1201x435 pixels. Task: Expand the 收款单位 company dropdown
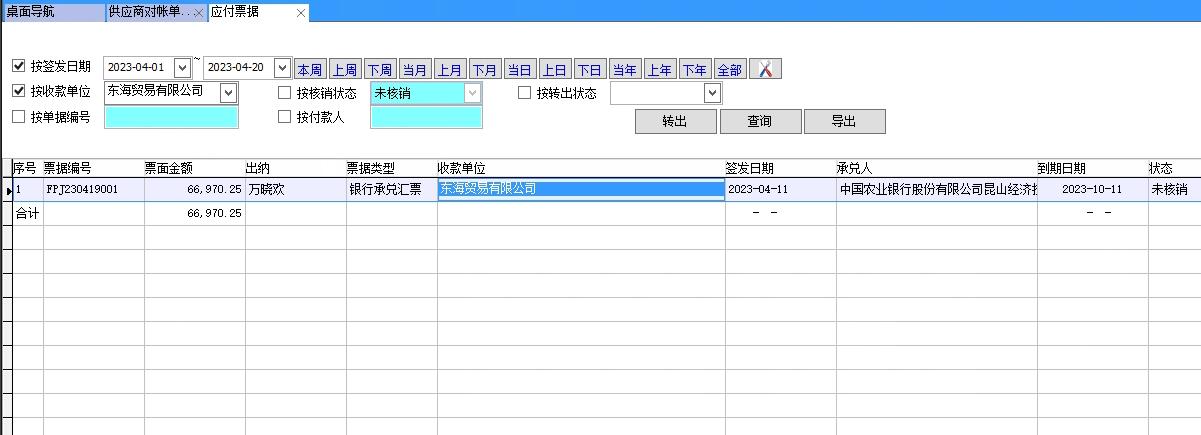(228, 93)
